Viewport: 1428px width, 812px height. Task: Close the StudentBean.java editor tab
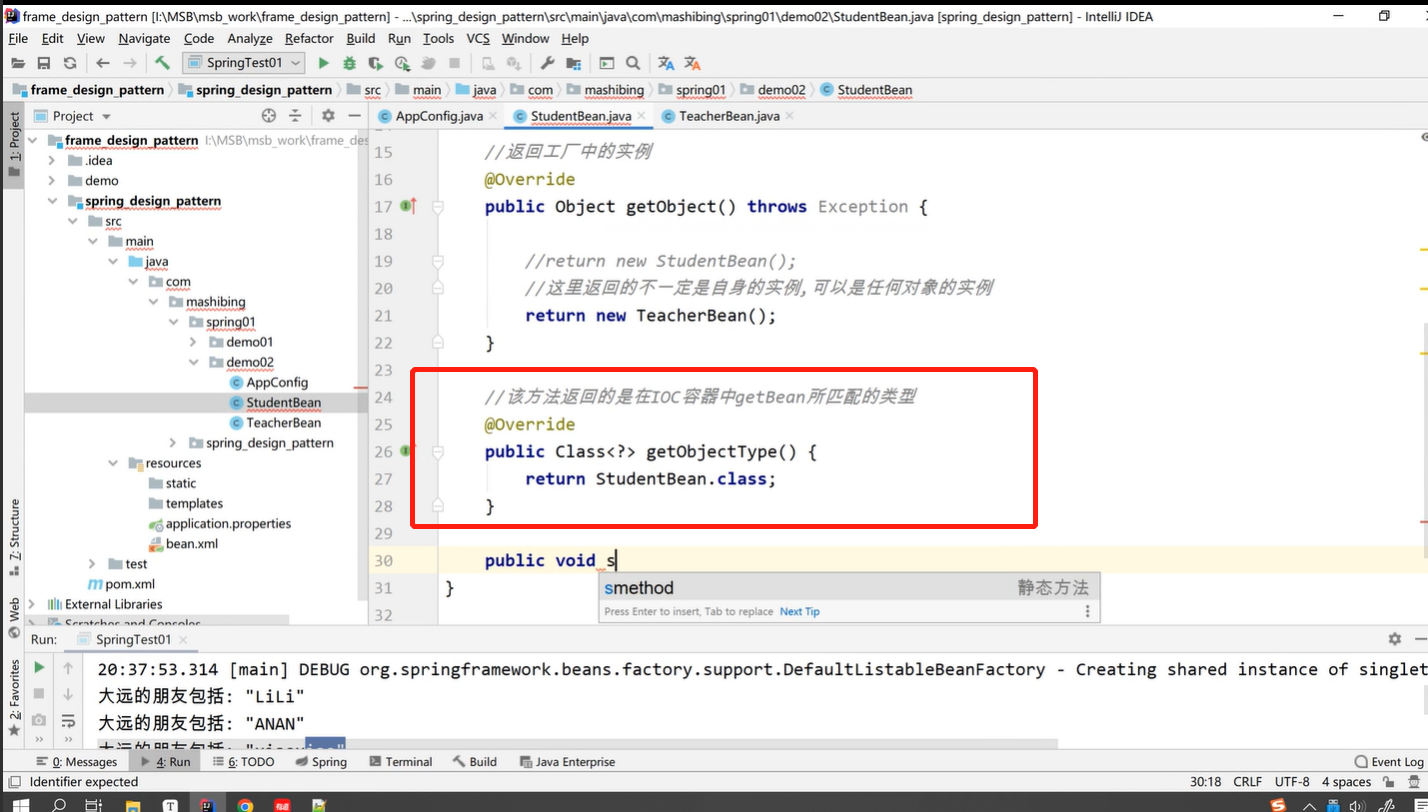pos(640,116)
